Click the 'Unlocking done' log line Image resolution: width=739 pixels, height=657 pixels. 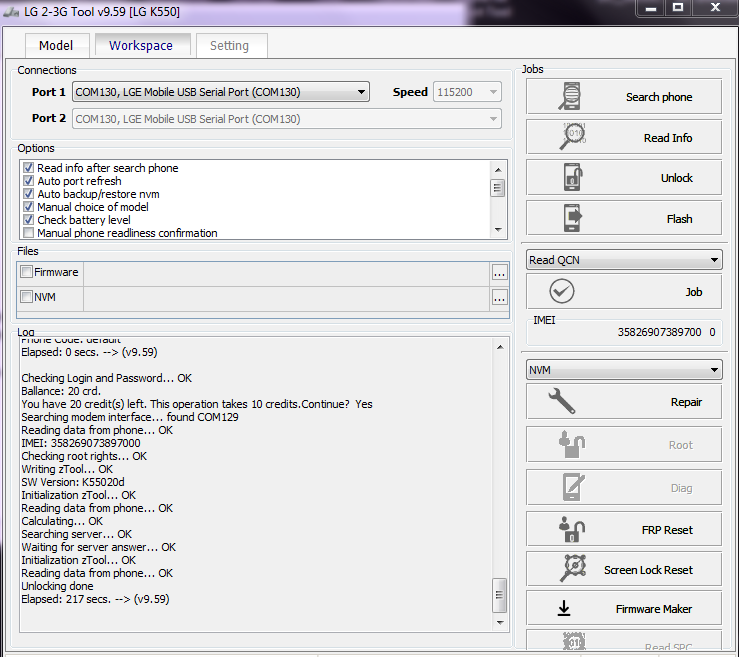pos(57,586)
